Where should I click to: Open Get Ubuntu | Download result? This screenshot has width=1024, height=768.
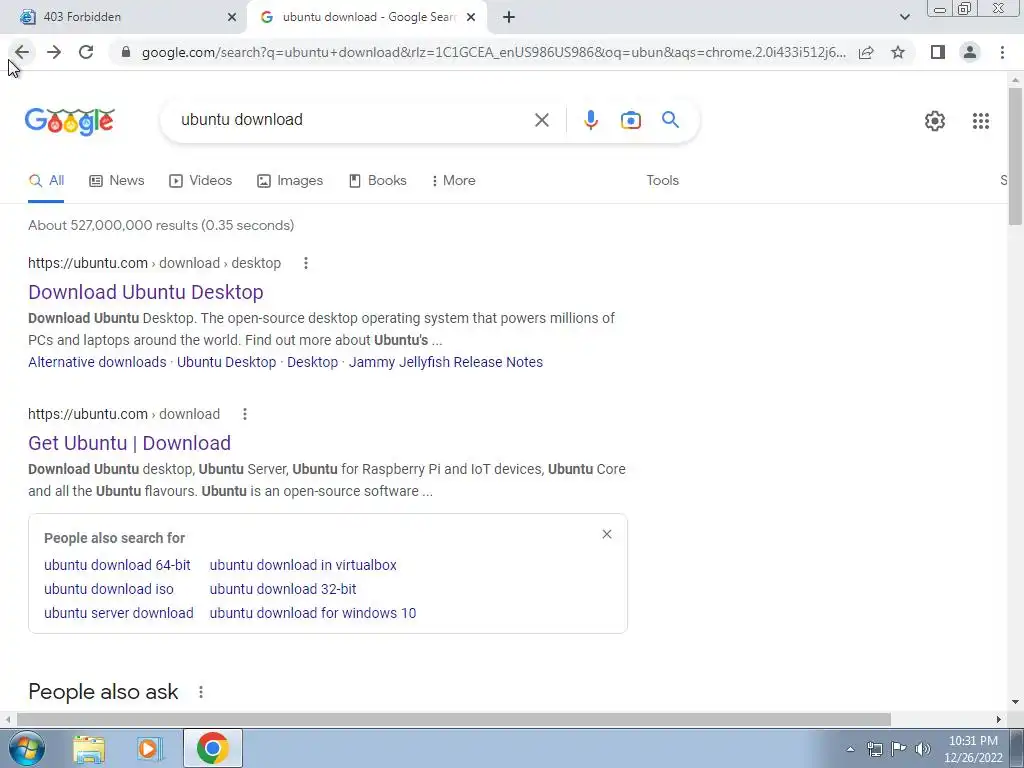click(129, 443)
